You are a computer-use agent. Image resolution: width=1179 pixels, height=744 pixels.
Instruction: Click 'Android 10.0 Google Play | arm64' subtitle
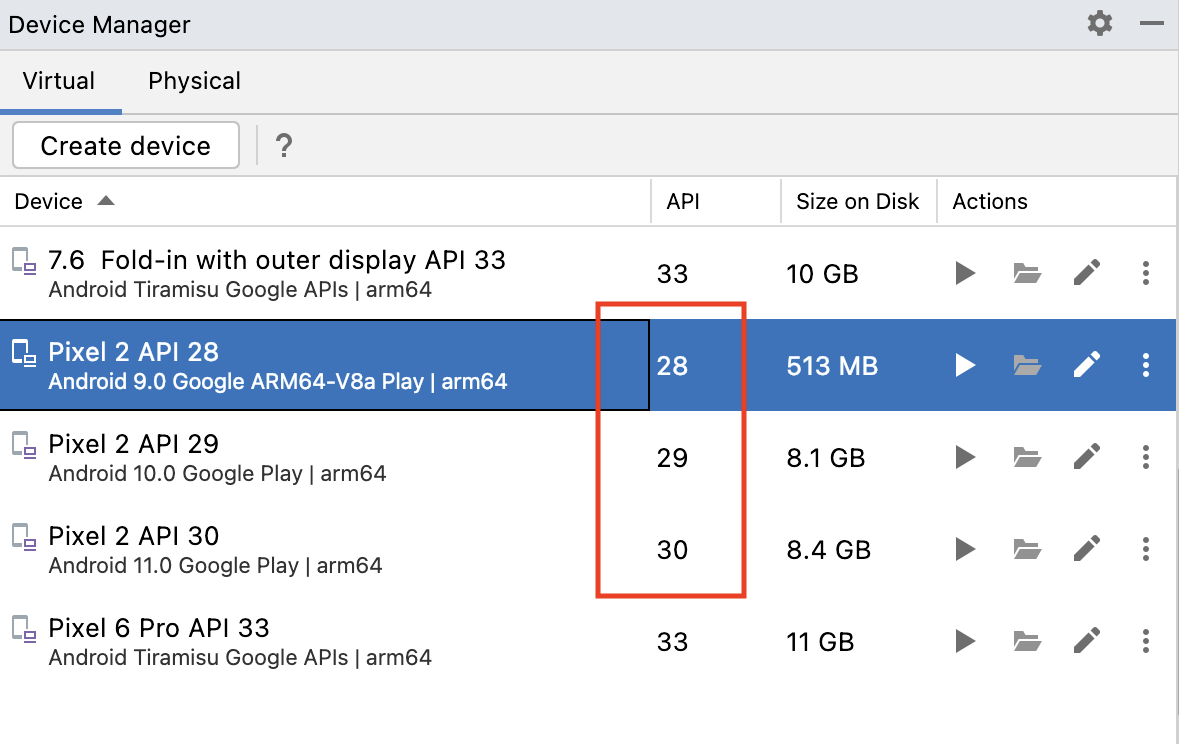(217, 473)
